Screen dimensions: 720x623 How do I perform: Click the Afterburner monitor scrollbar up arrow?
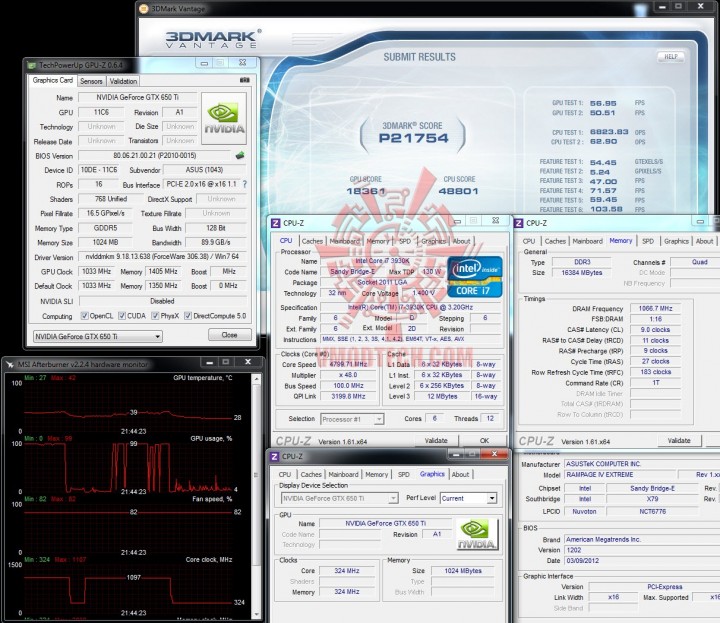(x=256, y=379)
